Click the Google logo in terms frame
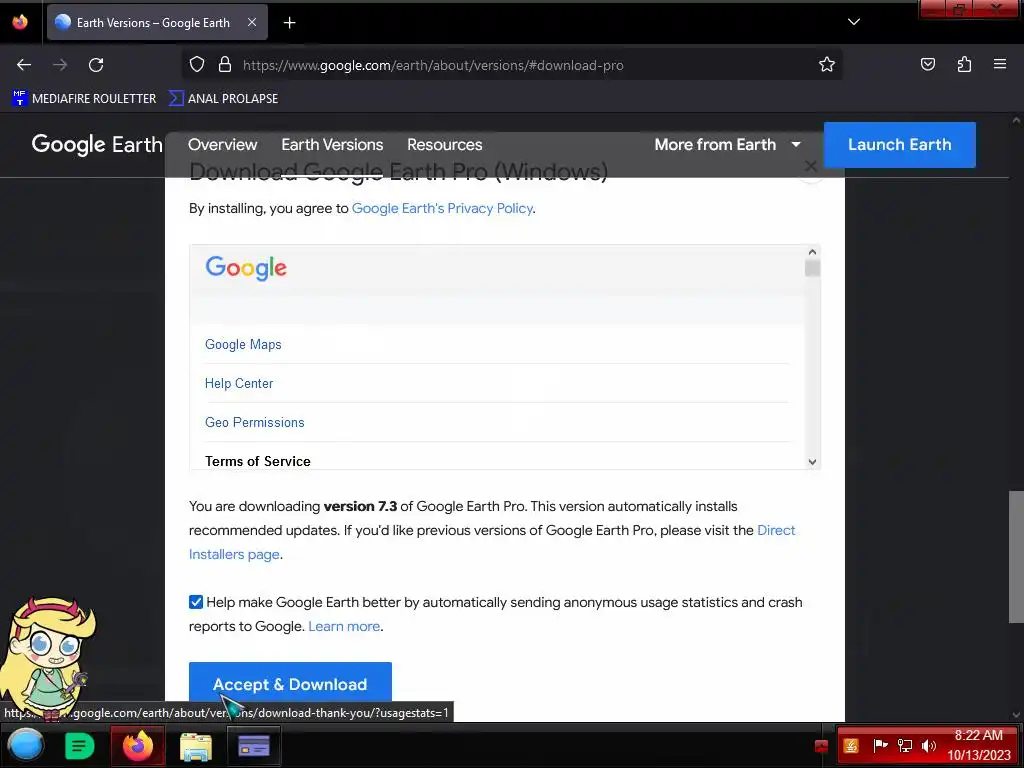The width and height of the screenshot is (1024, 768). (246, 268)
